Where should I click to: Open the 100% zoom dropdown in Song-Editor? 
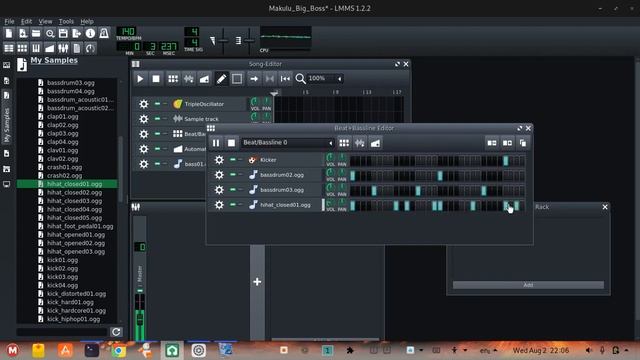pos(325,78)
